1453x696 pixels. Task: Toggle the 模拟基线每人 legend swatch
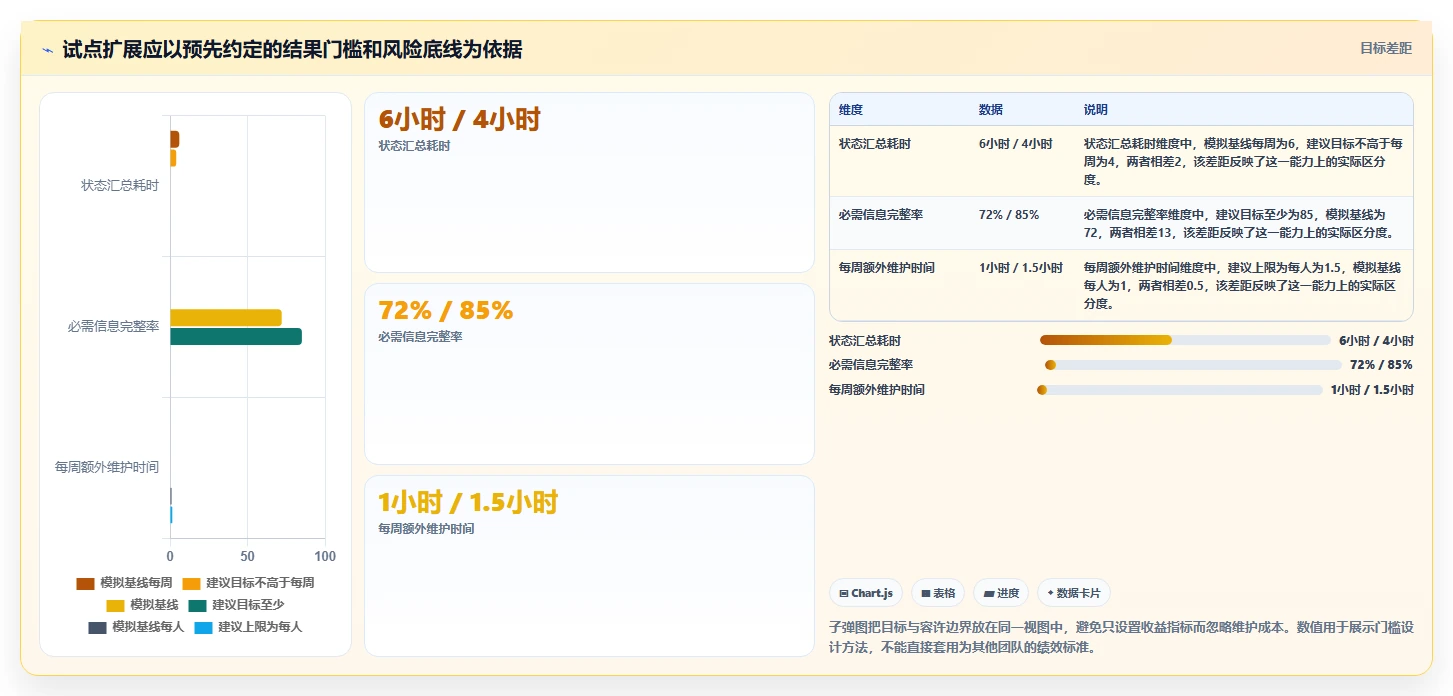(x=97, y=627)
